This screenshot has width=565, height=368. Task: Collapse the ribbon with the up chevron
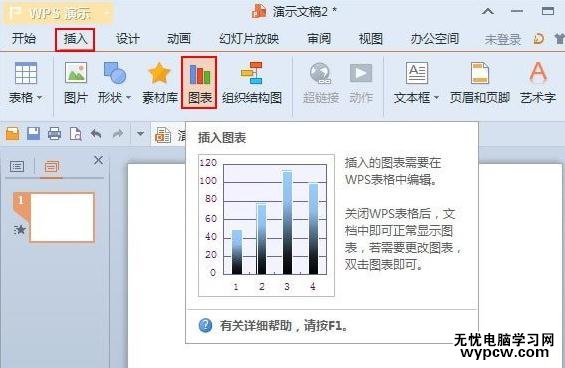[488, 12]
